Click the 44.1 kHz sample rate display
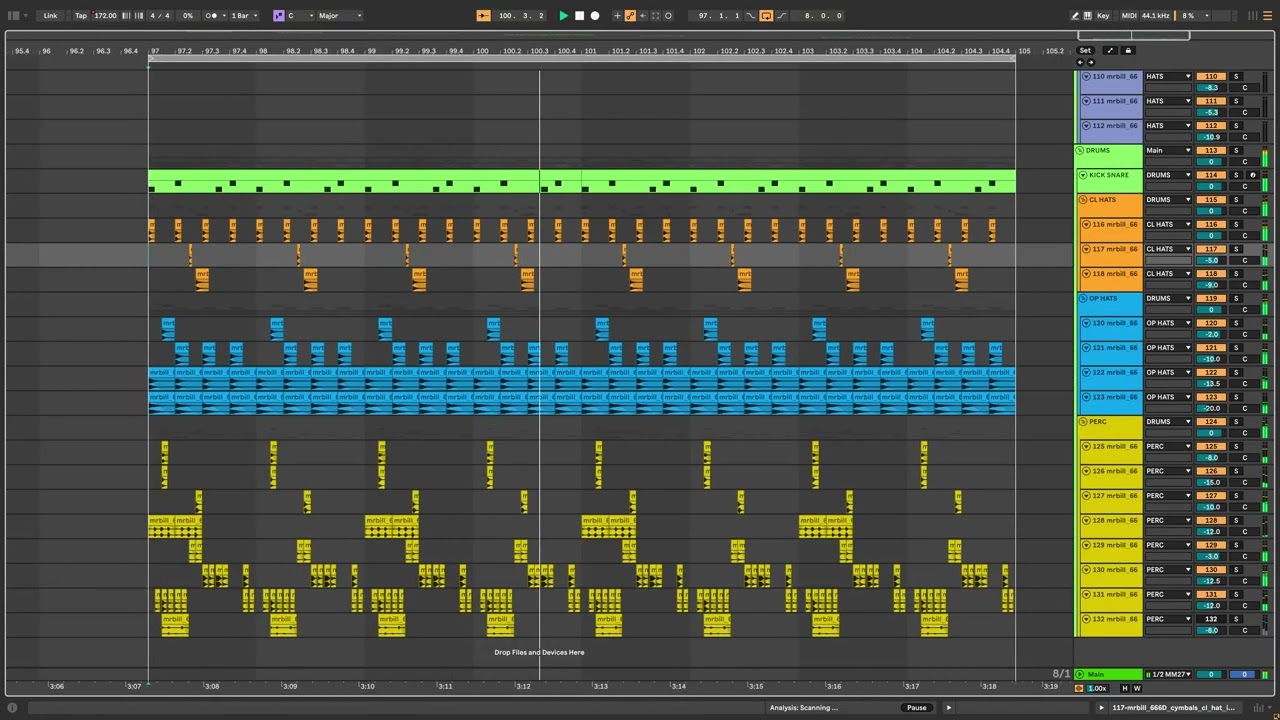The height and width of the screenshot is (720, 1280). [1156, 16]
